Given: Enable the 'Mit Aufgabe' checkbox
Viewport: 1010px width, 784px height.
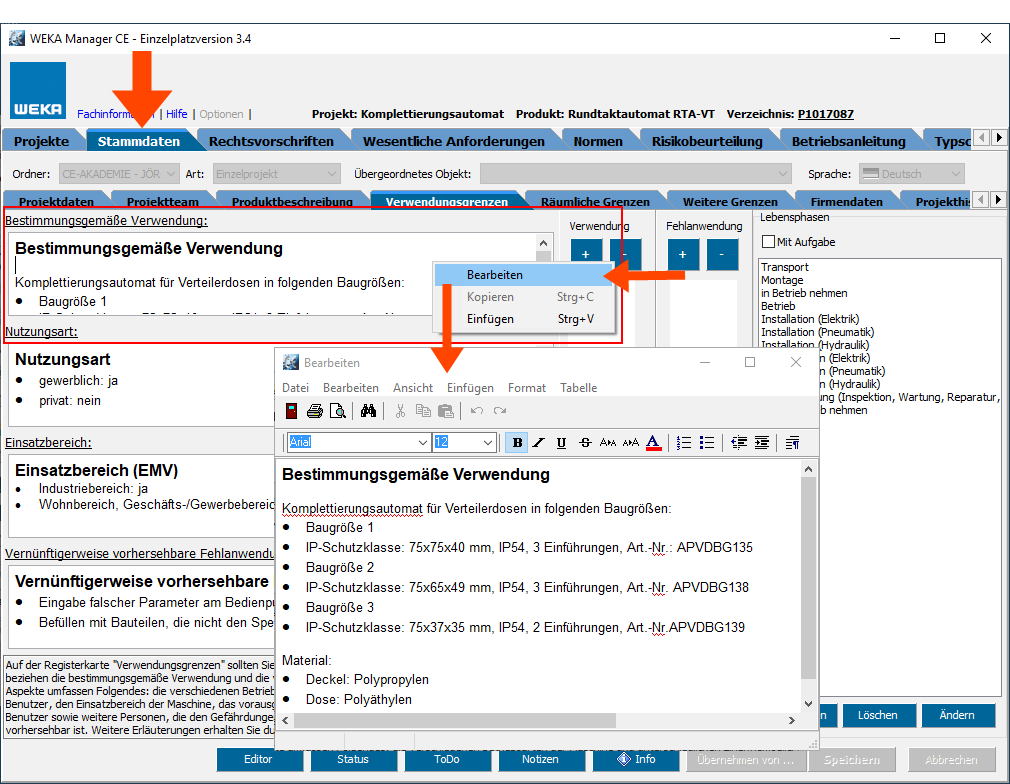Looking at the screenshot, I should pyautogui.click(x=768, y=242).
